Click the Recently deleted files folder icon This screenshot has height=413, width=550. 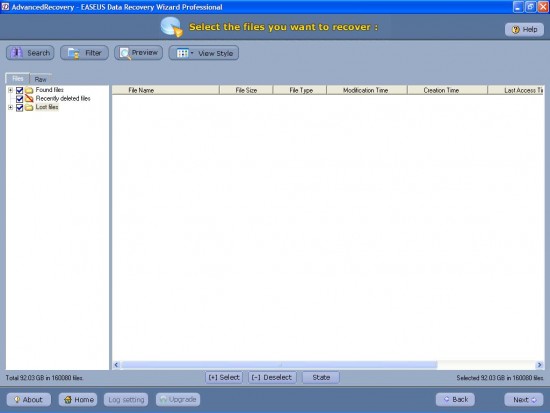point(29,99)
